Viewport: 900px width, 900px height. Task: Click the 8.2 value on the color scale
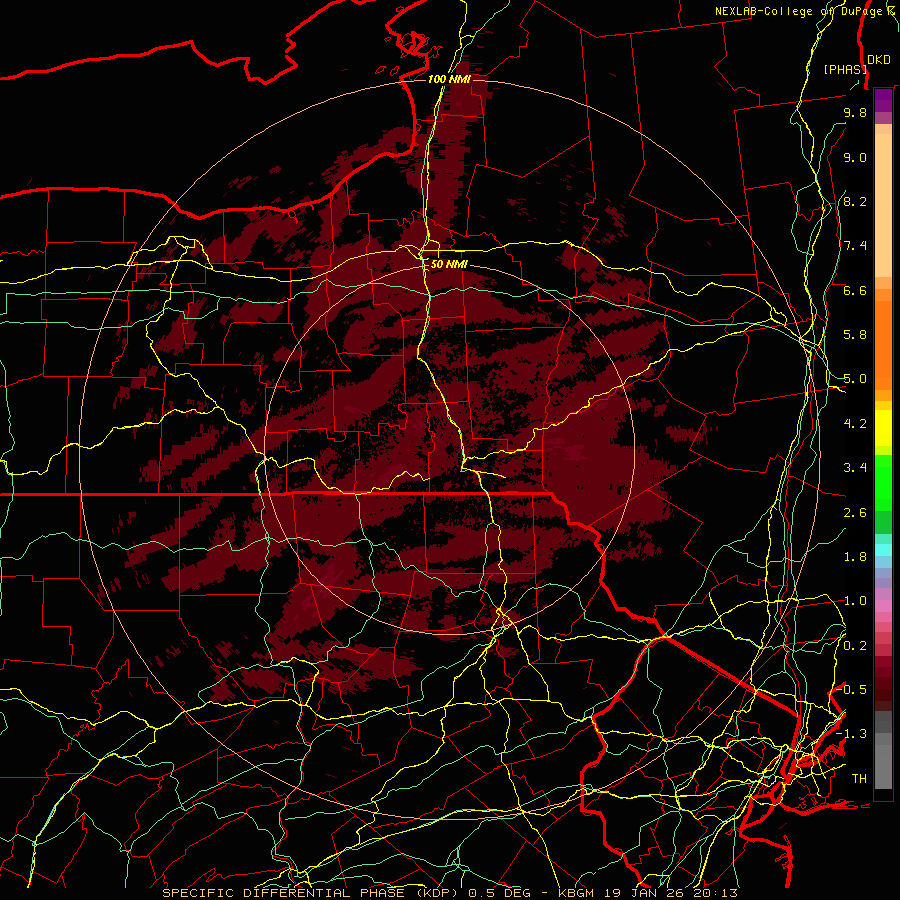pyautogui.click(x=855, y=201)
